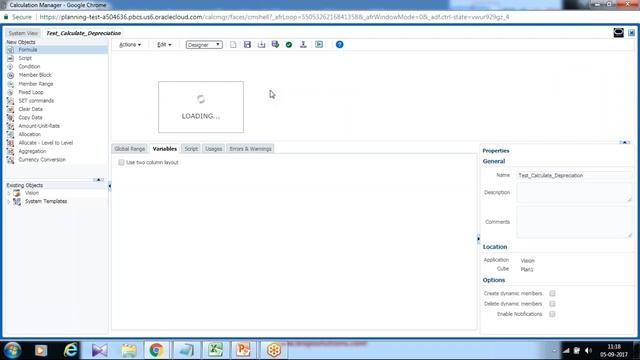Edit the rule Name field
640x360 pixels.
[574, 176]
